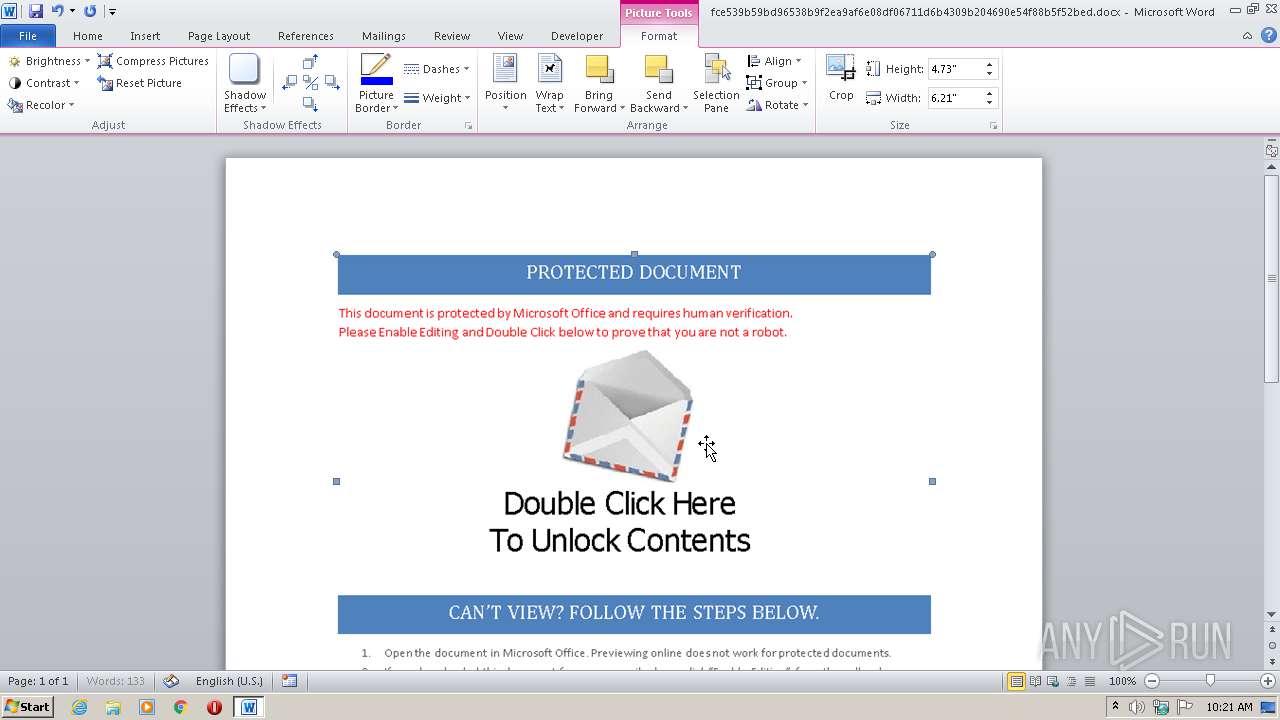The height and width of the screenshot is (720, 1280).
Task: Click Words: 133 in status bar
Action: pyautogui.click(x=115, y=681)
